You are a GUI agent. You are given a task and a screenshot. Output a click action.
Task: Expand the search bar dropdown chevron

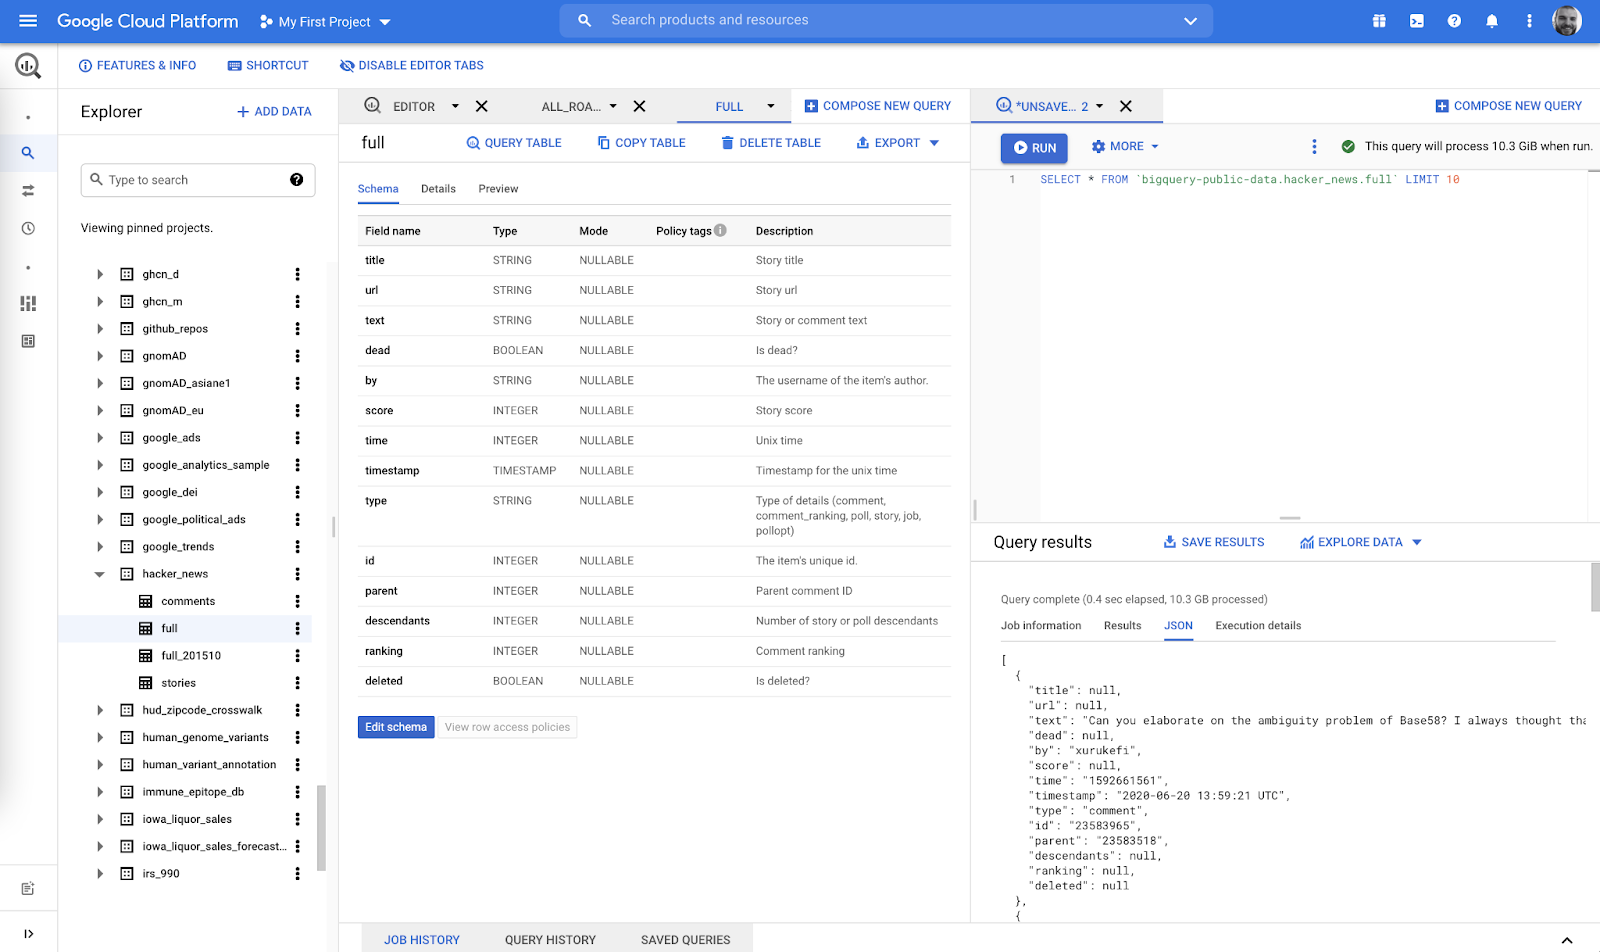pyautogui.click(x=1190, y=21)
